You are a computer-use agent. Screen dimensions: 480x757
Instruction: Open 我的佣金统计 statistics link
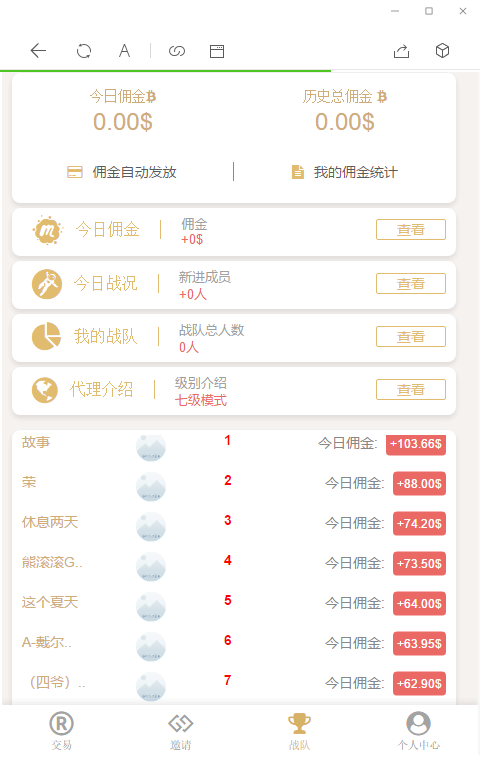tap(345, 172)
